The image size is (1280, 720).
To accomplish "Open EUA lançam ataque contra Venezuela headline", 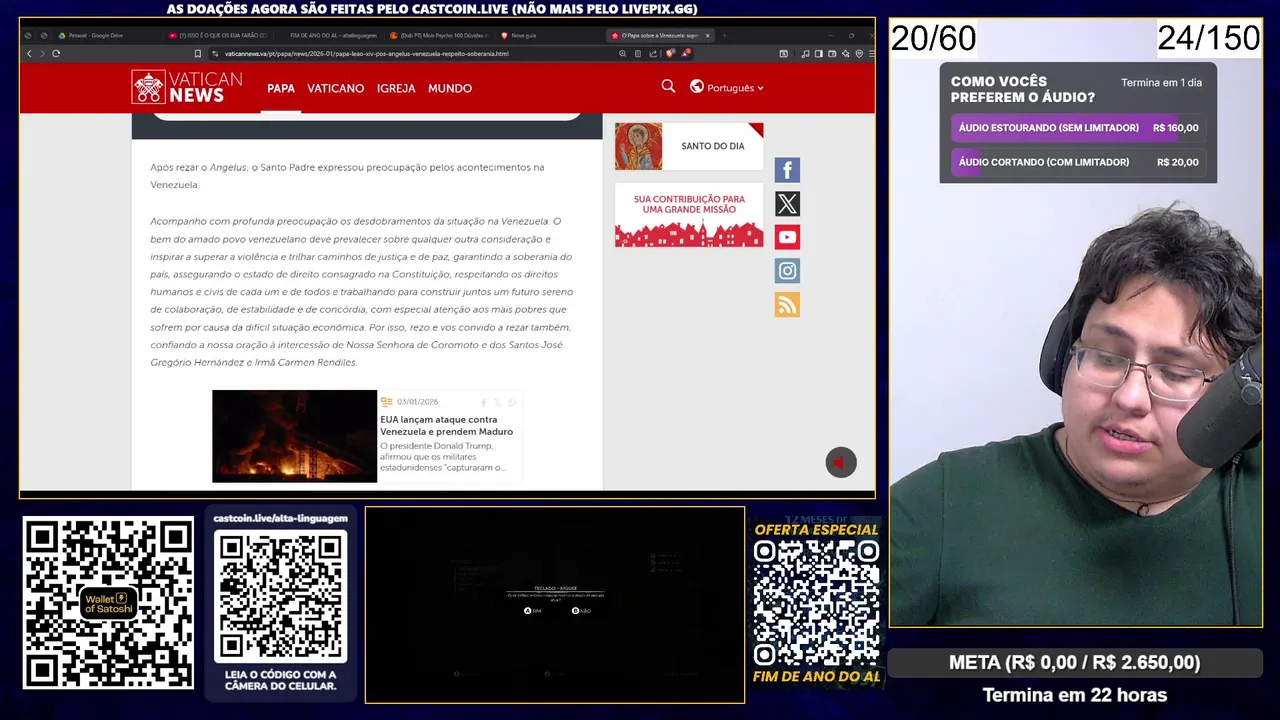I will [446, 426].
